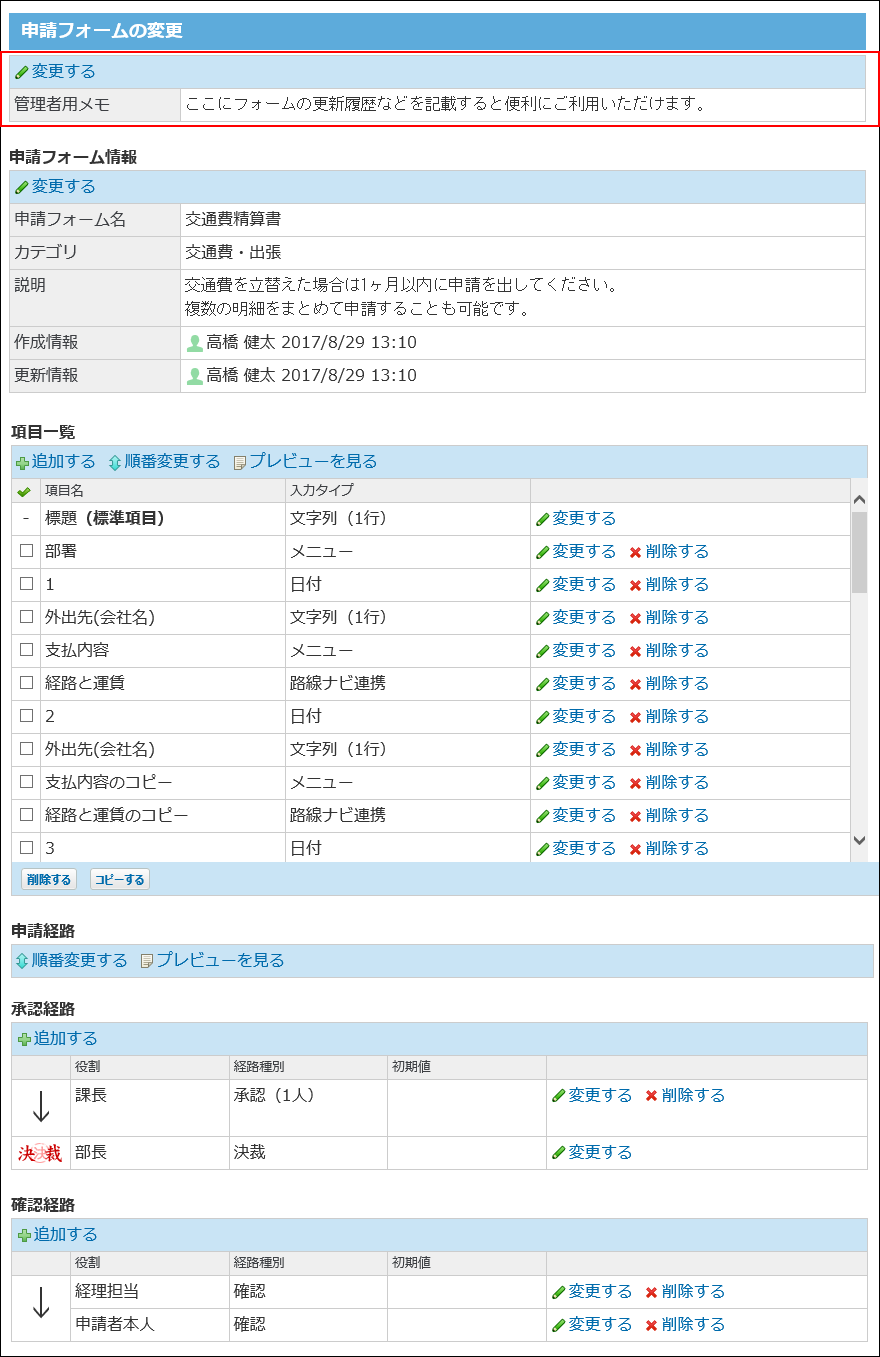880x1357 pixels.
Task: Click green plus icon in 確認経路
Action: point(24,1235)
